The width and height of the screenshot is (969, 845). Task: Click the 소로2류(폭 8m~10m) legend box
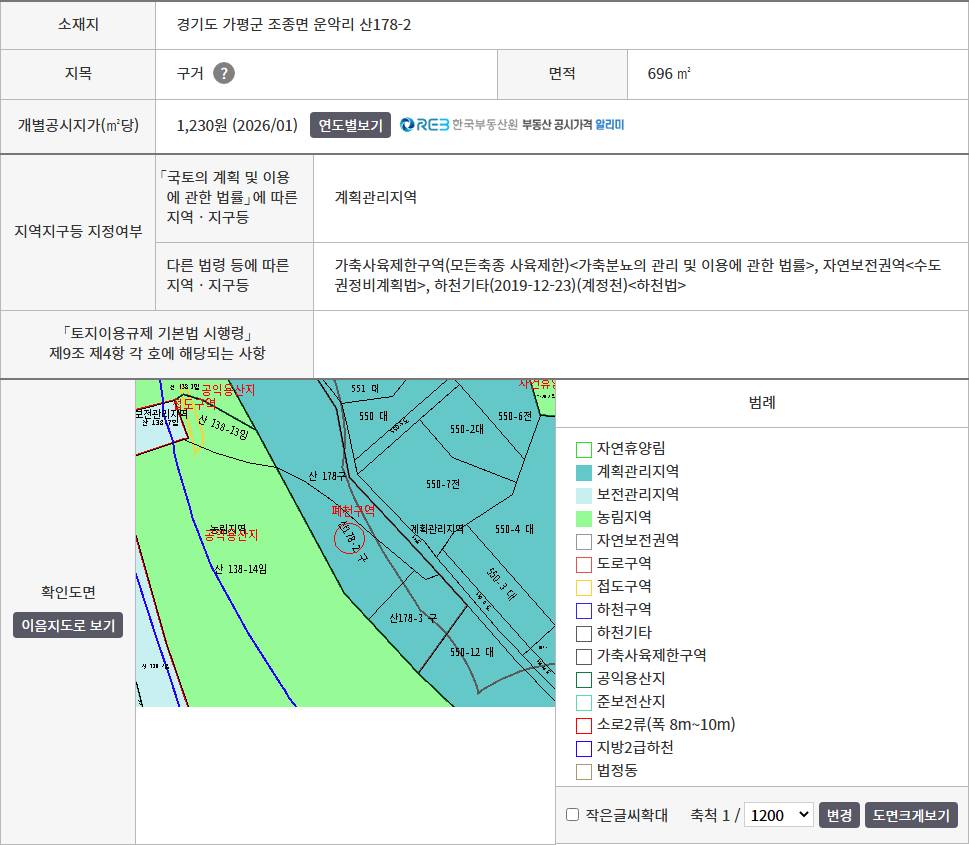[x=584, y=725]
